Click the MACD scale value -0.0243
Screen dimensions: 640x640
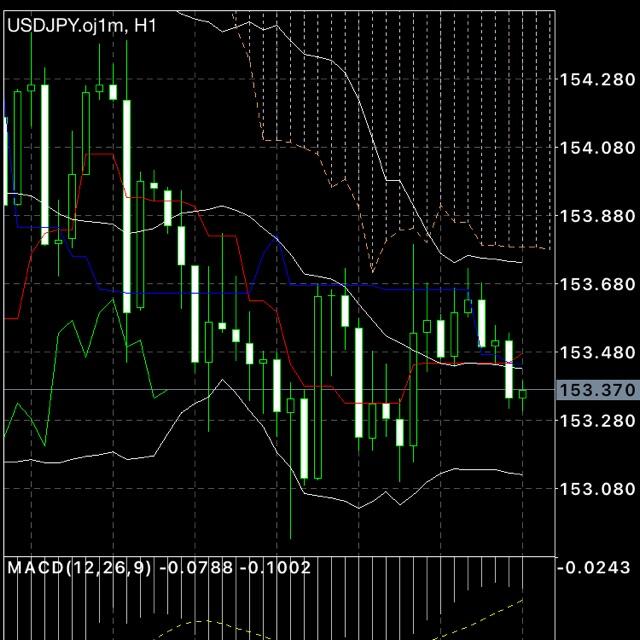click(x=594, y=568)
